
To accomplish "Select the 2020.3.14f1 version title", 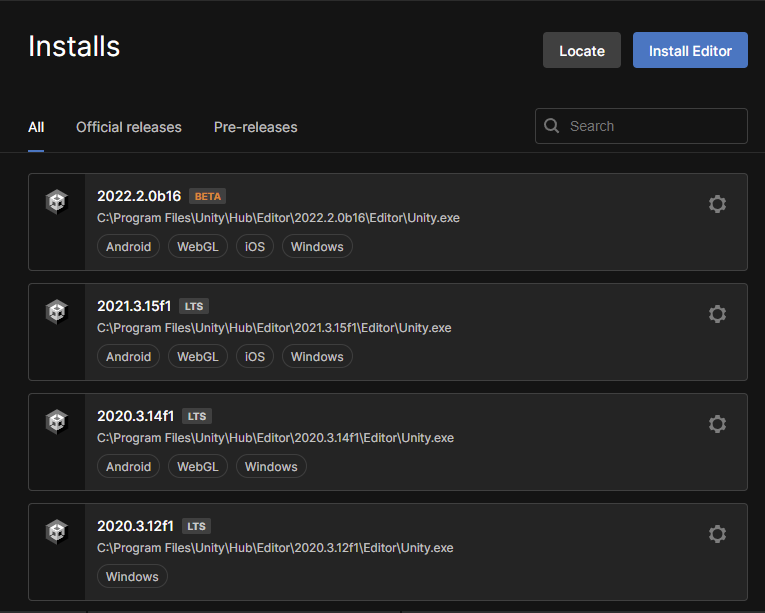I will (136, 416).
